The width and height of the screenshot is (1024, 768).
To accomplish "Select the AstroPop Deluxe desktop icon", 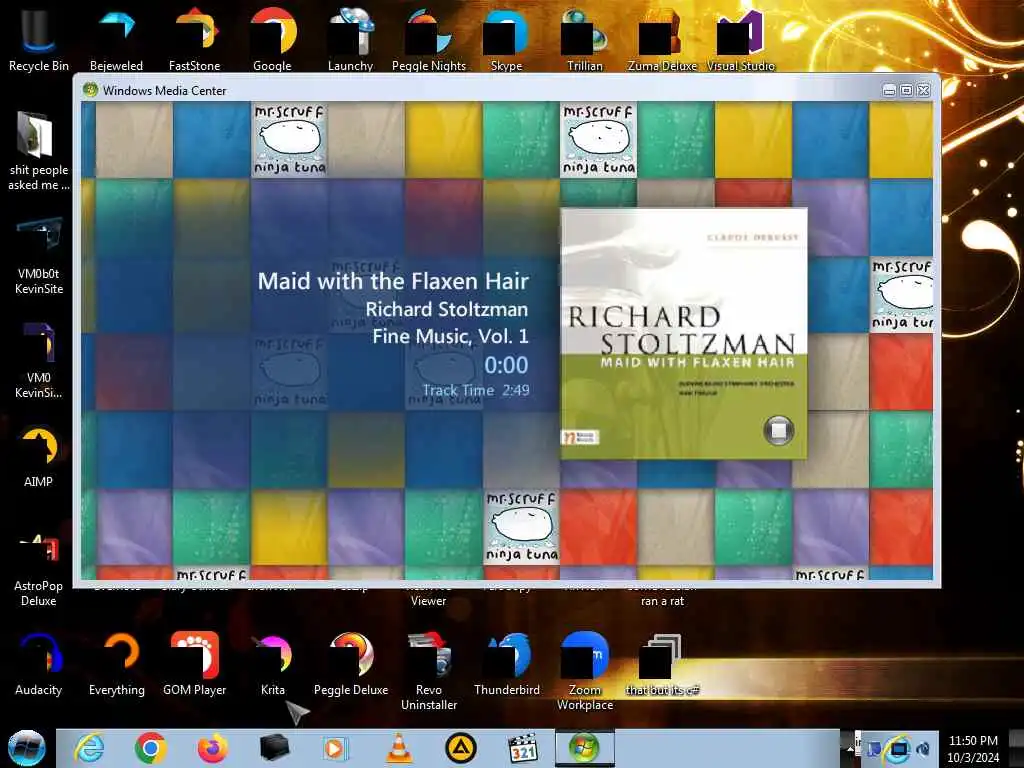I will pos(39,570).
